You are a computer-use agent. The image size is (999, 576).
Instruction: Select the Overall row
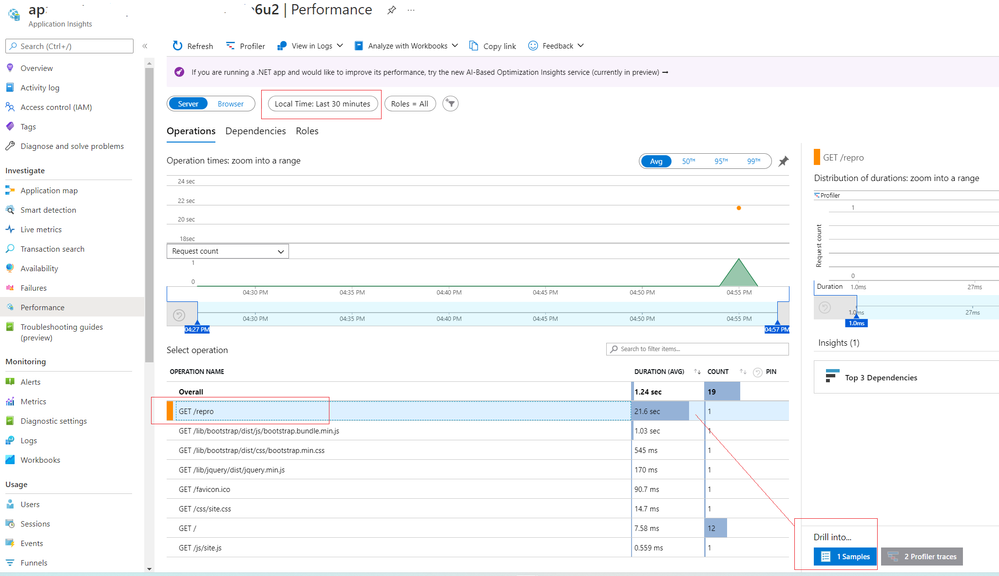478,392
